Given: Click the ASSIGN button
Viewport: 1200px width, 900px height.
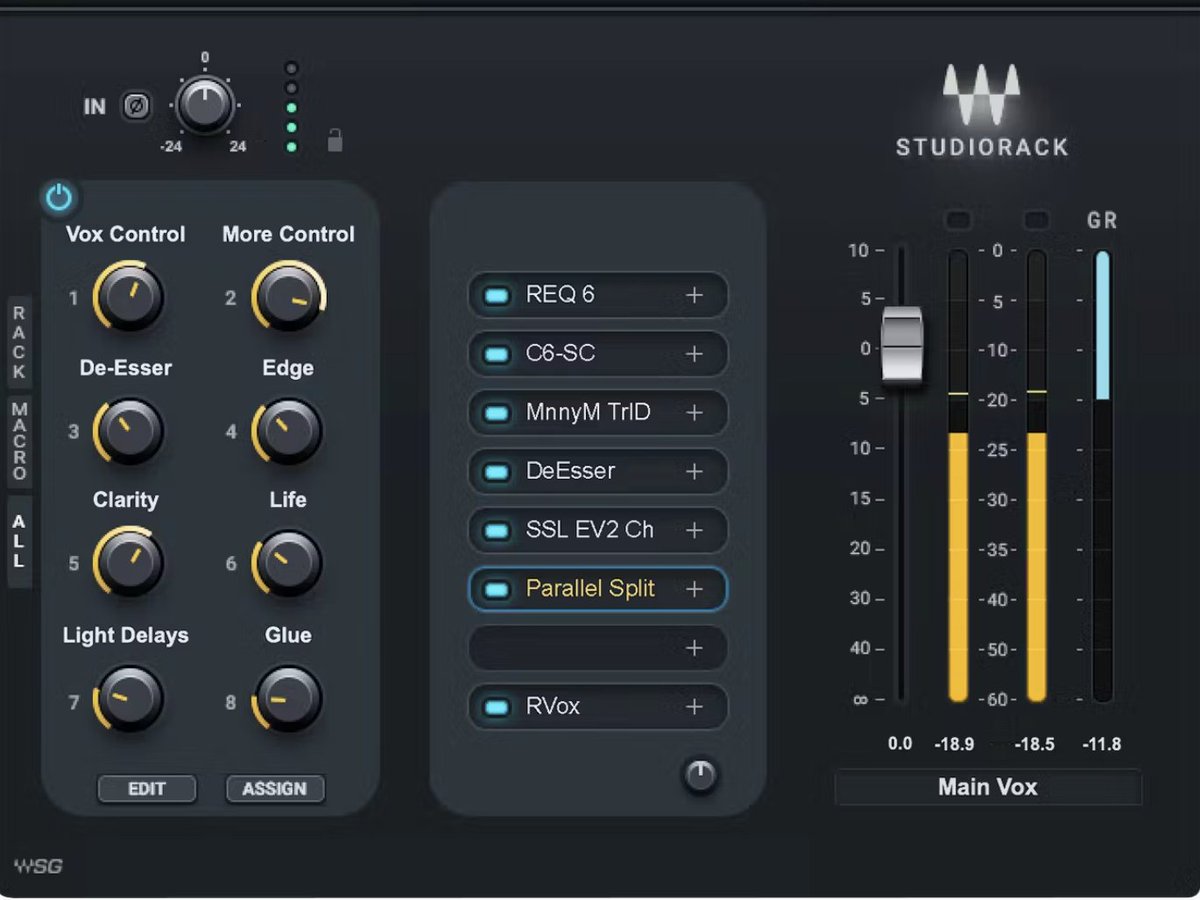Looking at the screenshot, I should point(275,788).
